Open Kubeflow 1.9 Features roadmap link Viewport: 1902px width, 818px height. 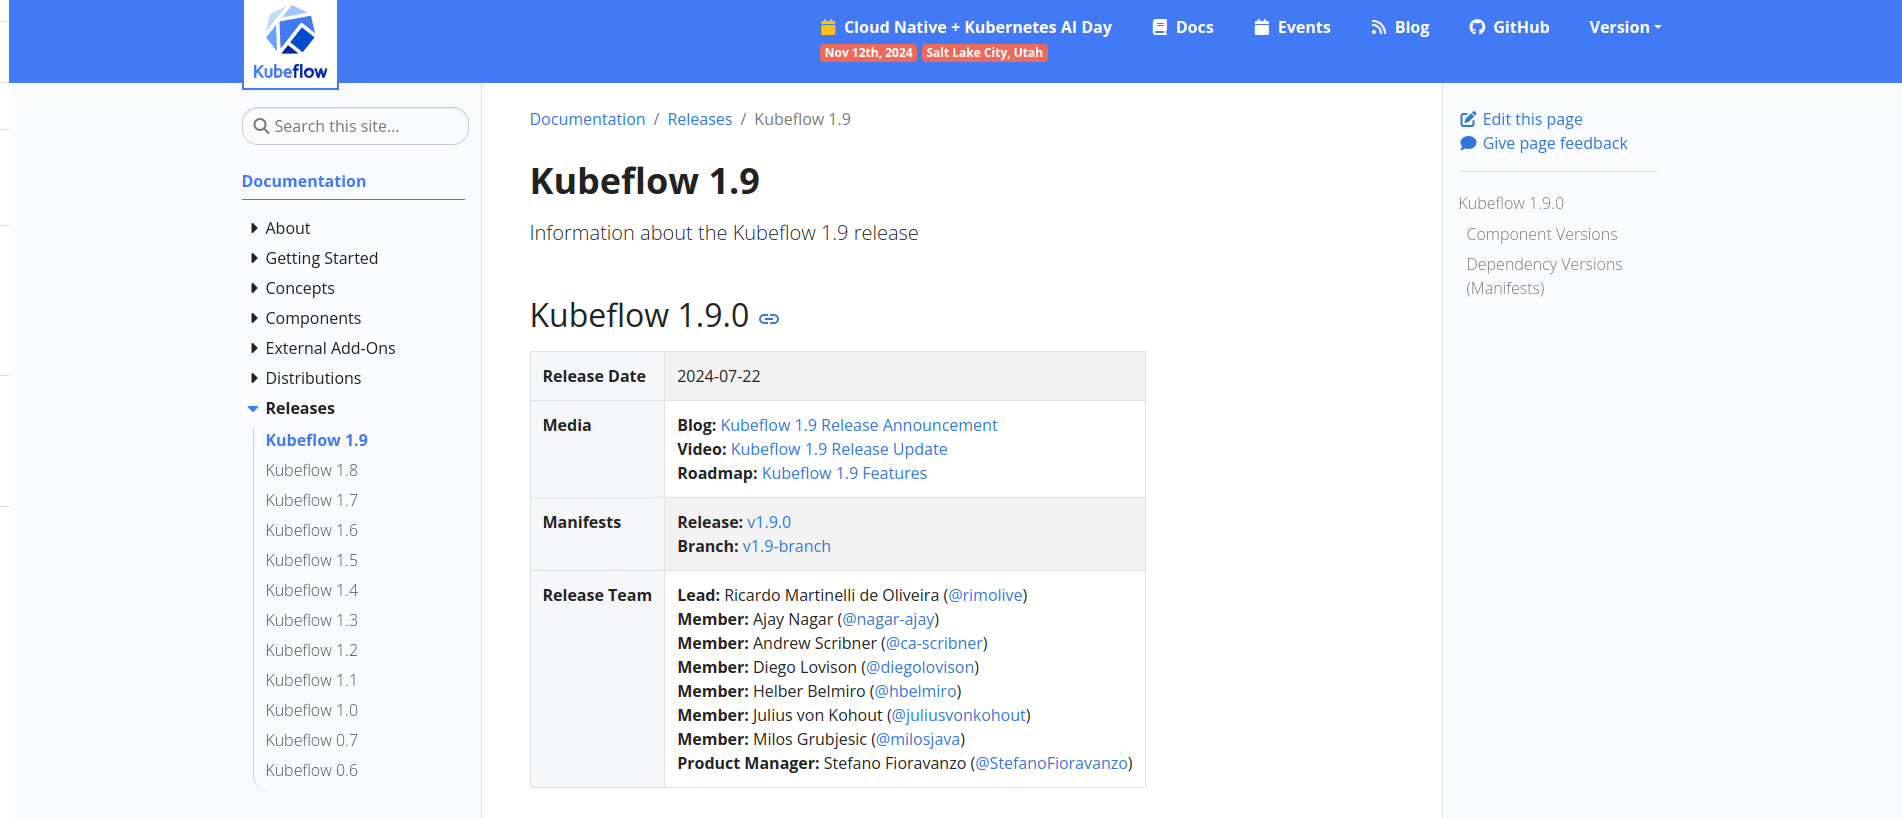pyautogui.click(x=844, y=473)
